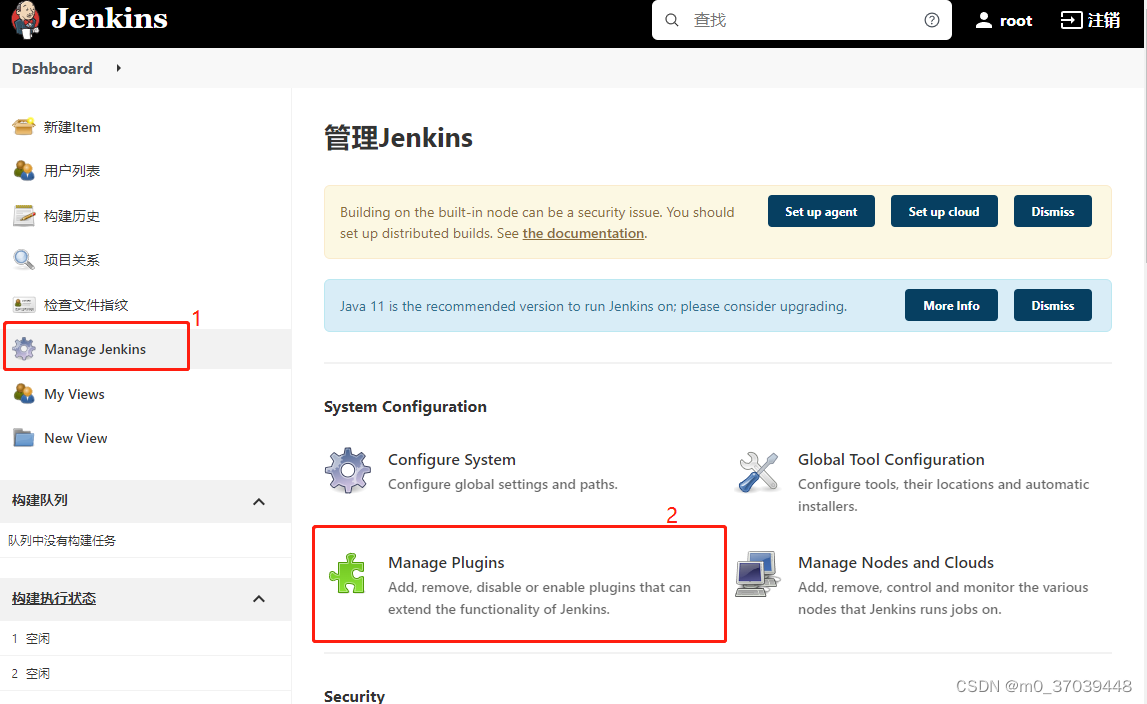Click the Set up agent button
This screenshot has height=704, width=1147.
tap(821, 211)
